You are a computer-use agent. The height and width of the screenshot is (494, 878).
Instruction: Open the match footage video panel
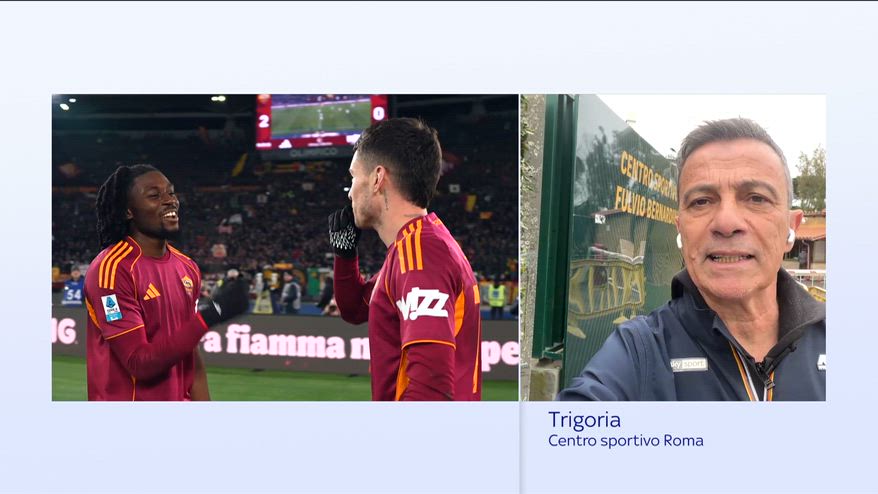(285, 248)
